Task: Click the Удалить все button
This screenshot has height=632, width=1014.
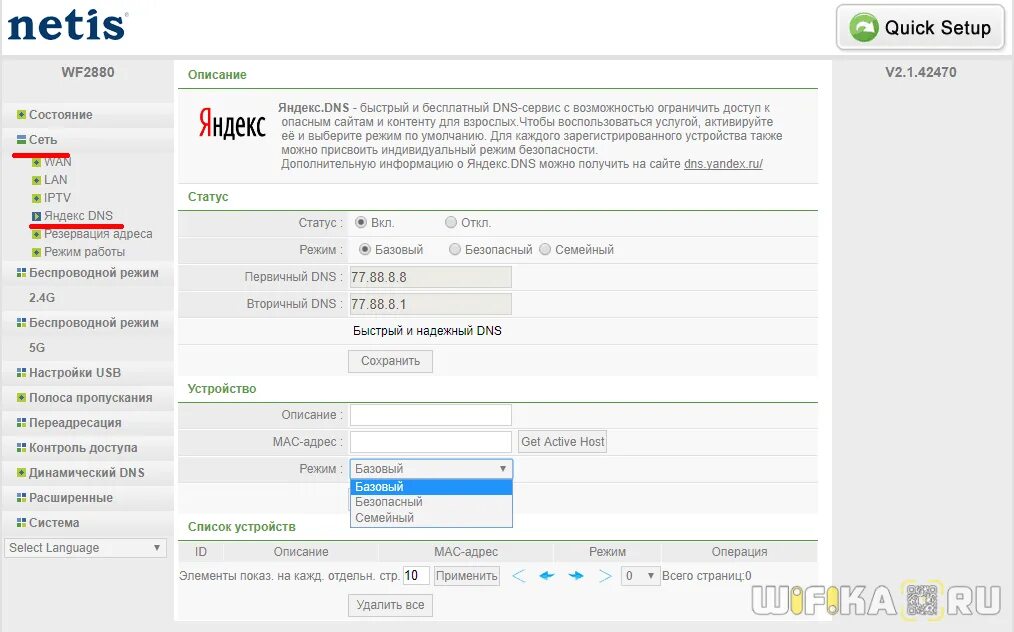Action: pyautogui.click(x=390, y=605)
